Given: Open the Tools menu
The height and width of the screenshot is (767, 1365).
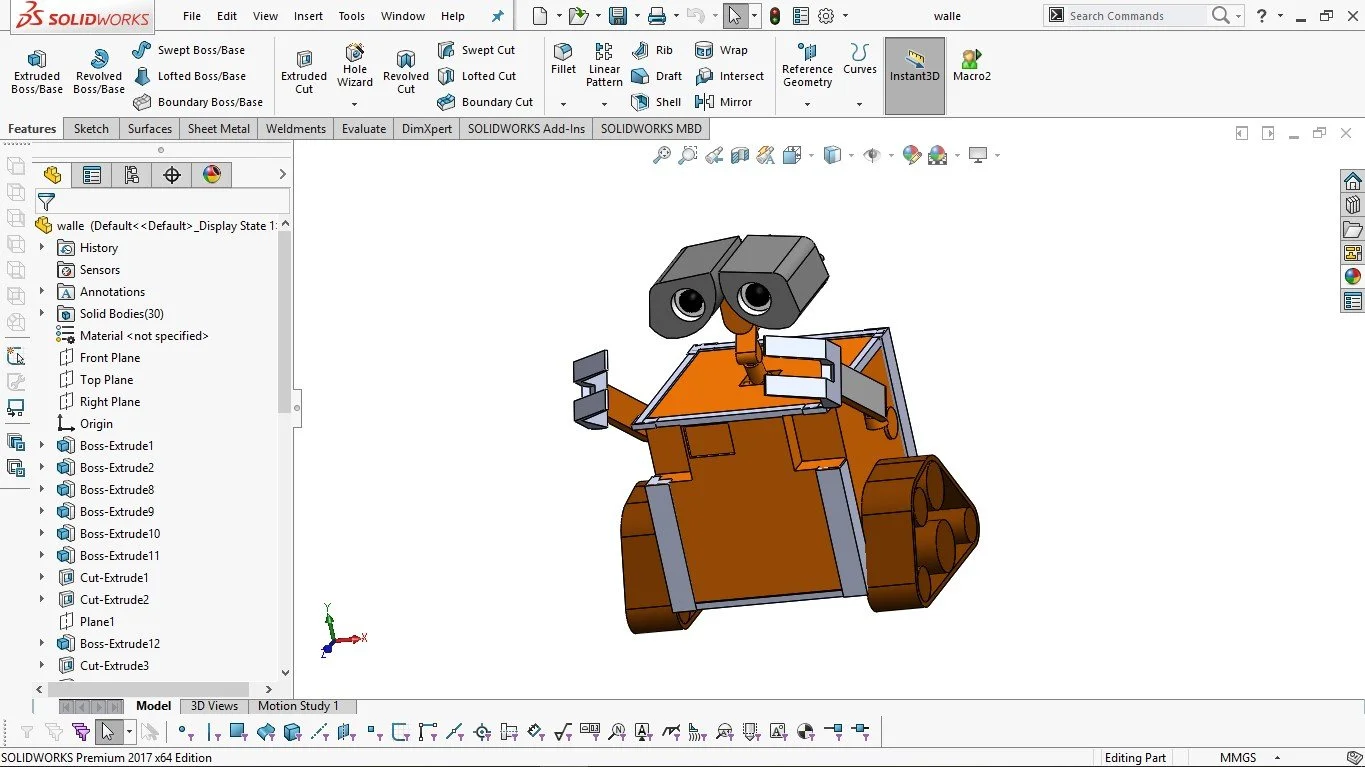Looking at the screenshot, I should (351, 16).
